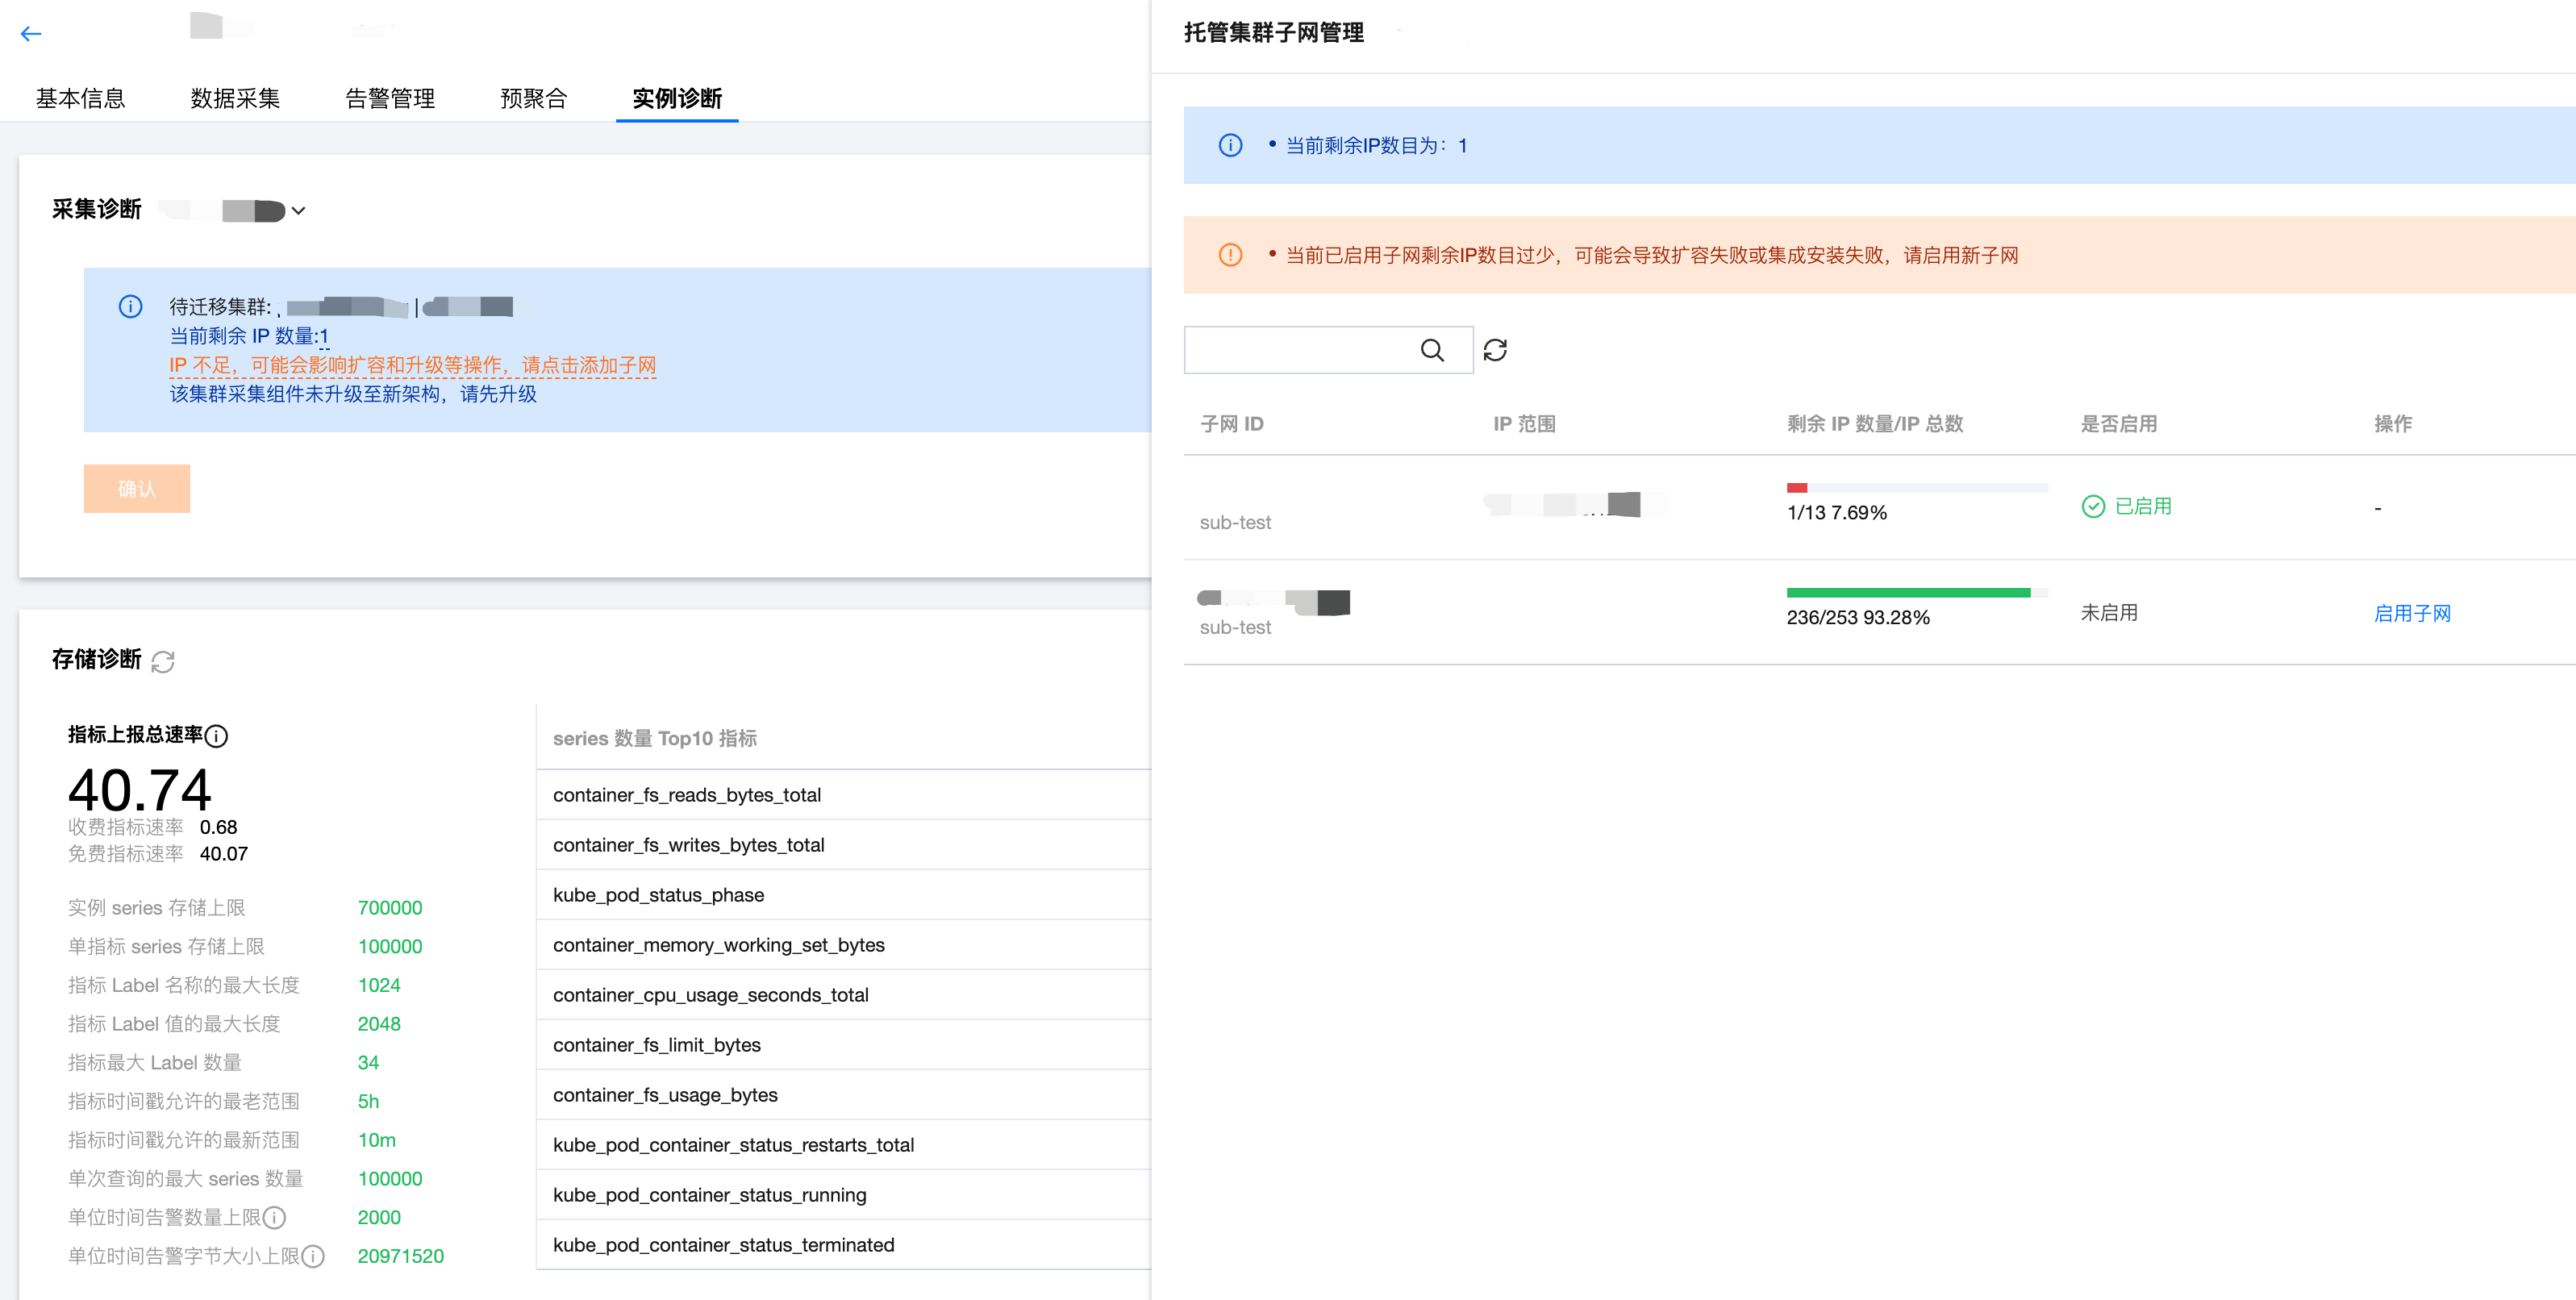The width and height of the screenshot is (2576, 1300).
Task: Open the 预聚合 tab
Action: click(x=533, y=98)
